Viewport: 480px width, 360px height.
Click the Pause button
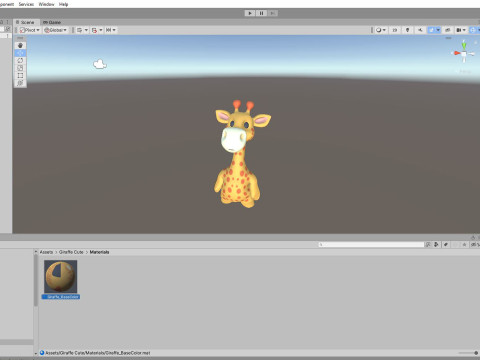261,13
